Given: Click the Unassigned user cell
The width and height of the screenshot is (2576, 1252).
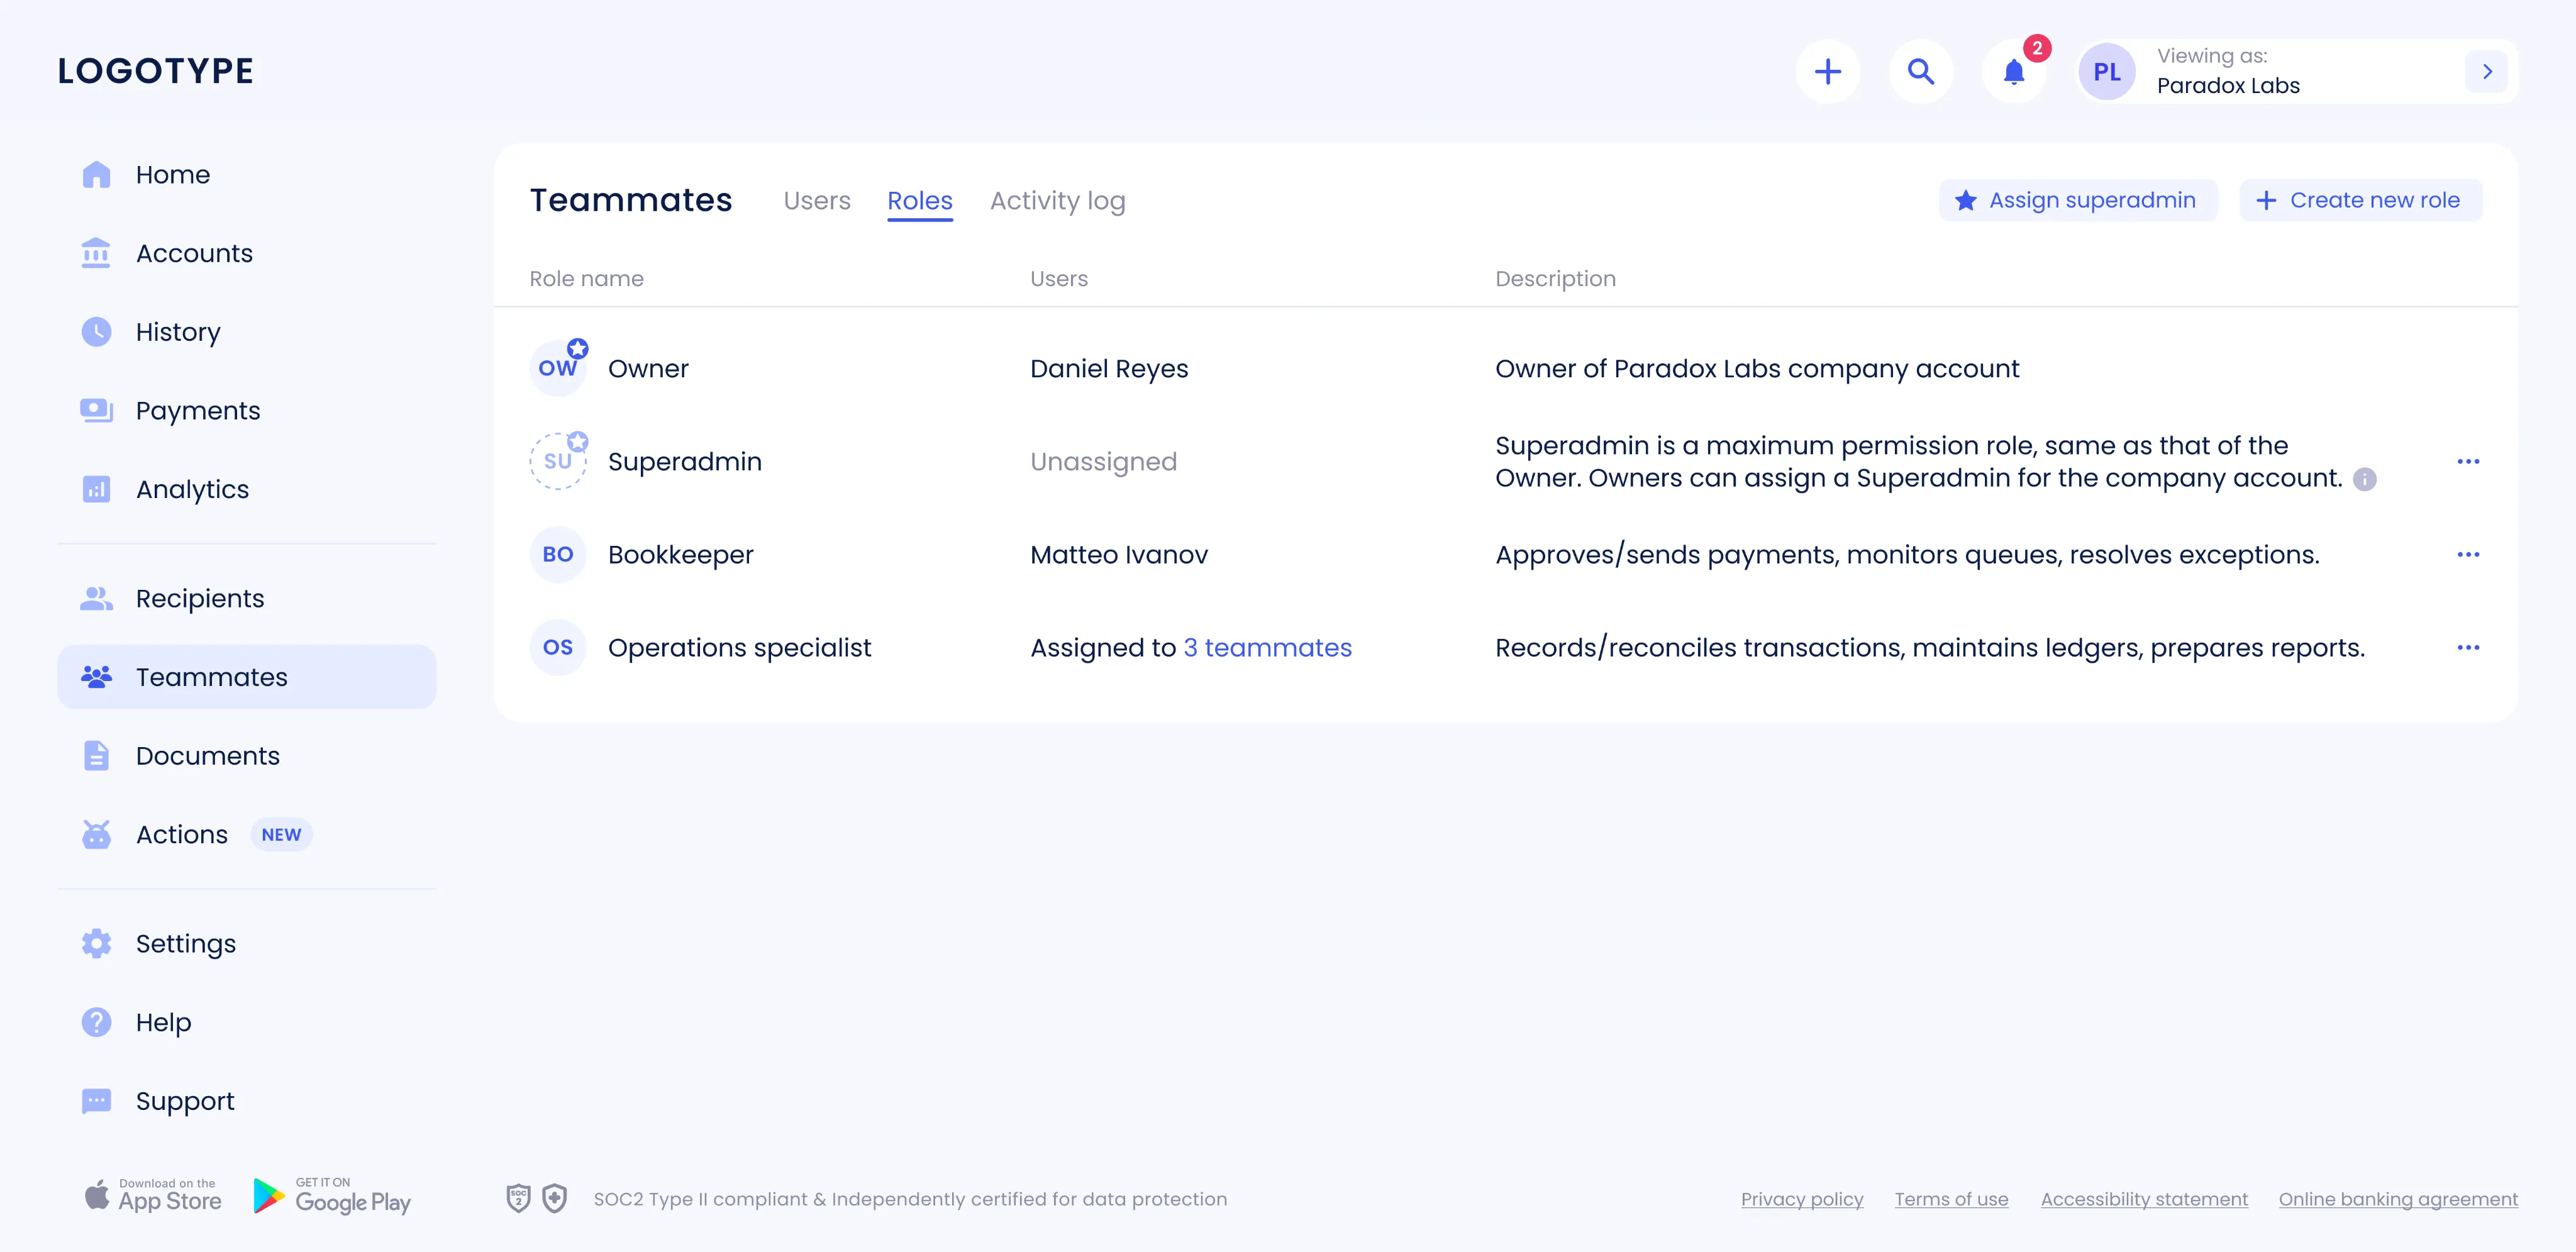Looking at the screenshot, I should pyautogui.click(x=1103, y=462).
